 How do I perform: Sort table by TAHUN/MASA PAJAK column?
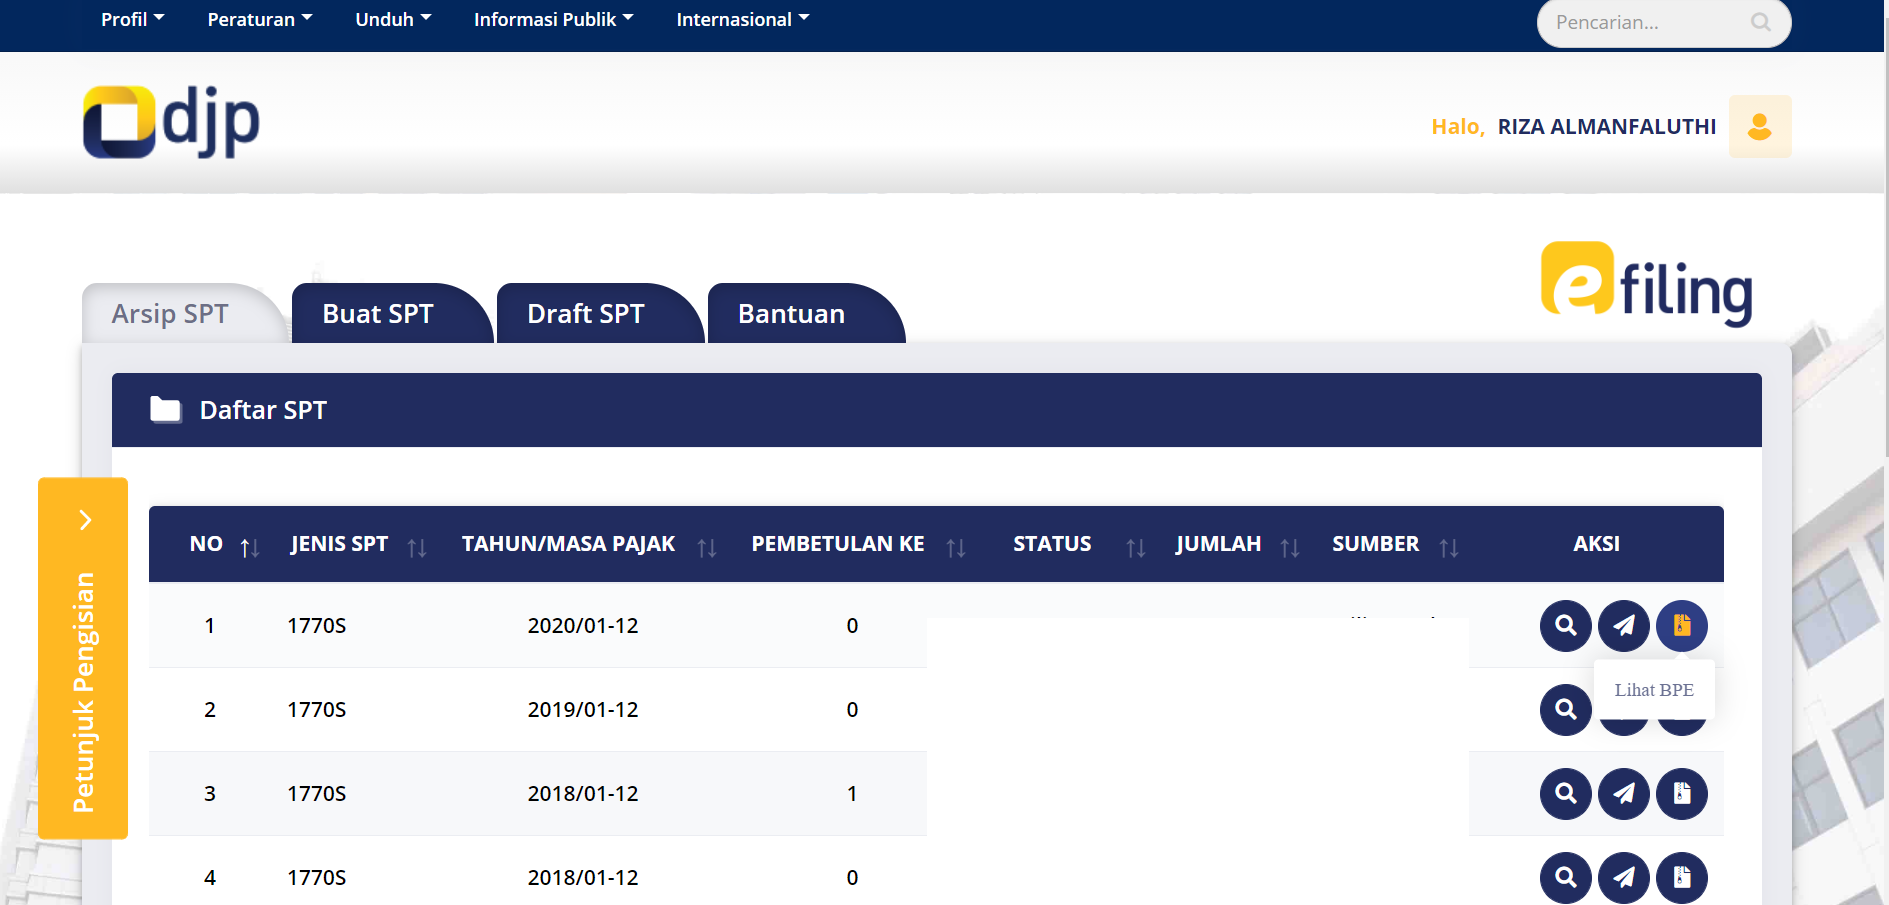click(707, 547)
